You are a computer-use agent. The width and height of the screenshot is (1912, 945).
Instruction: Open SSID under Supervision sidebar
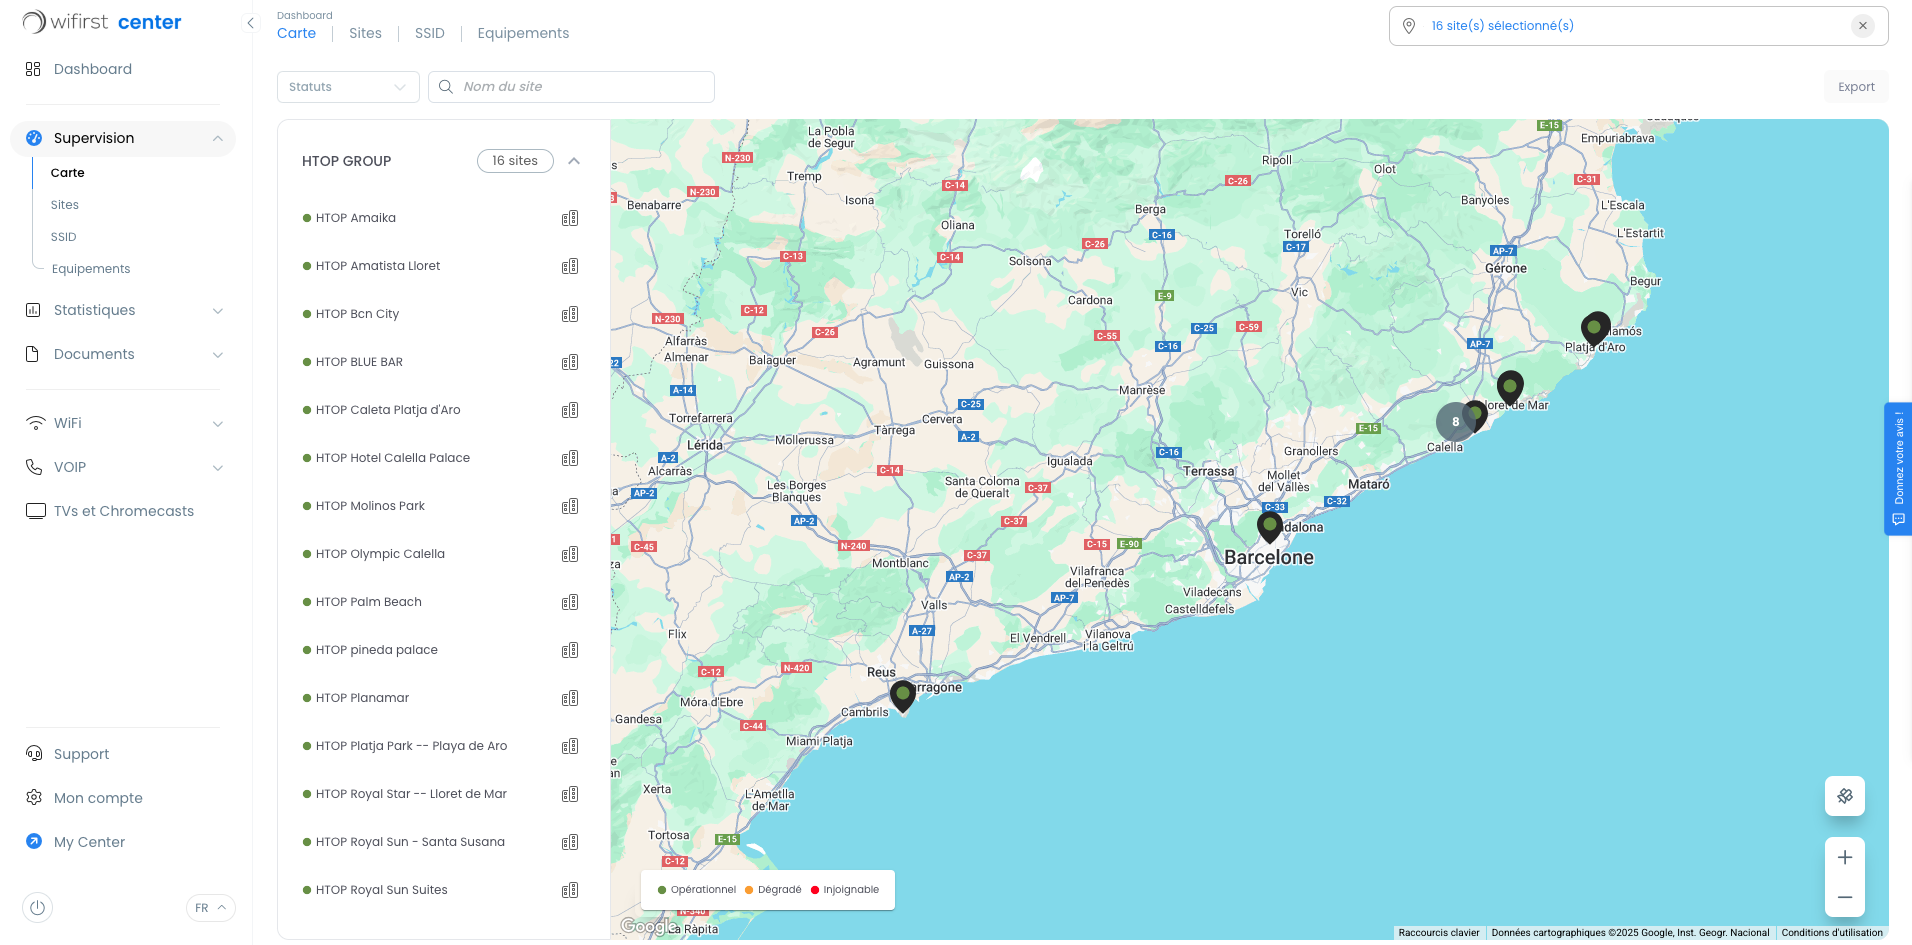(63, 237)
